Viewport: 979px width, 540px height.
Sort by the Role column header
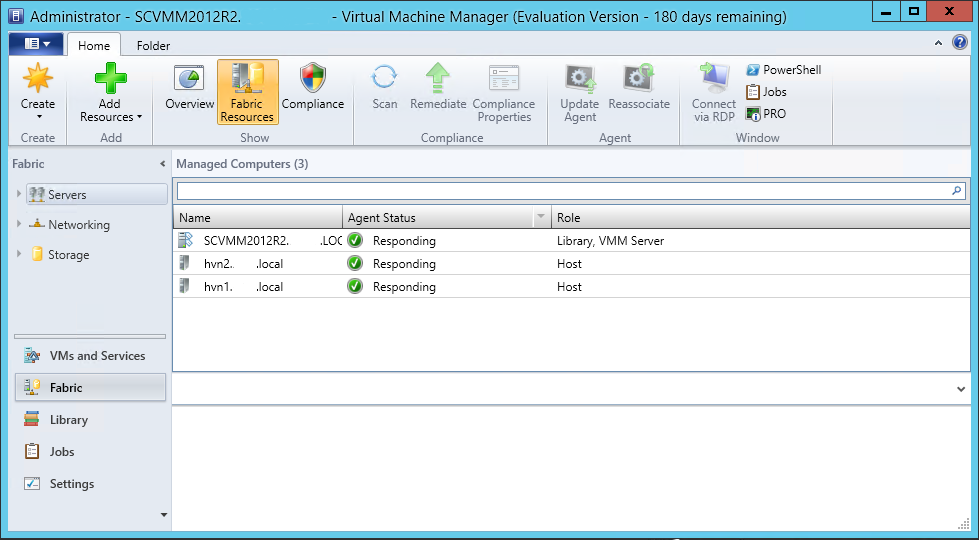pyautogui.click(x=761, y=218)
